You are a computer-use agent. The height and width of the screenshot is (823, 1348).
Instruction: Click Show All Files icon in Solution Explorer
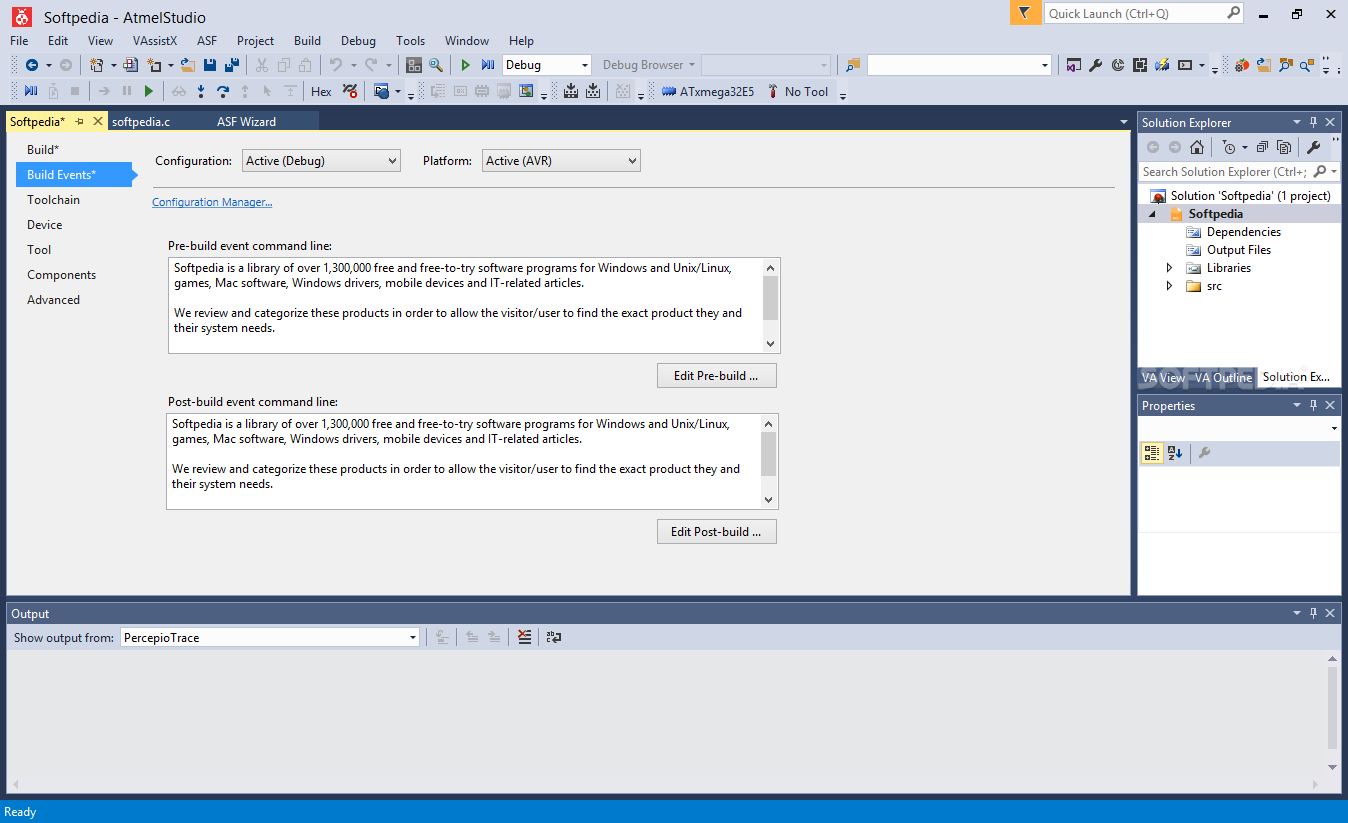tap(1284, 147)
